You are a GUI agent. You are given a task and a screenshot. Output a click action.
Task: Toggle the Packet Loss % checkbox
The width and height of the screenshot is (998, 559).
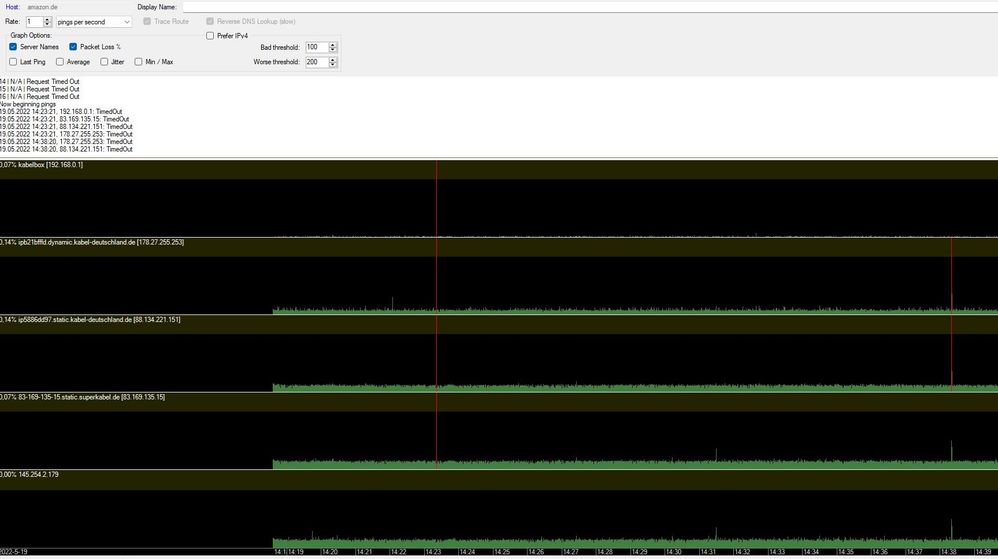(73, 47)
